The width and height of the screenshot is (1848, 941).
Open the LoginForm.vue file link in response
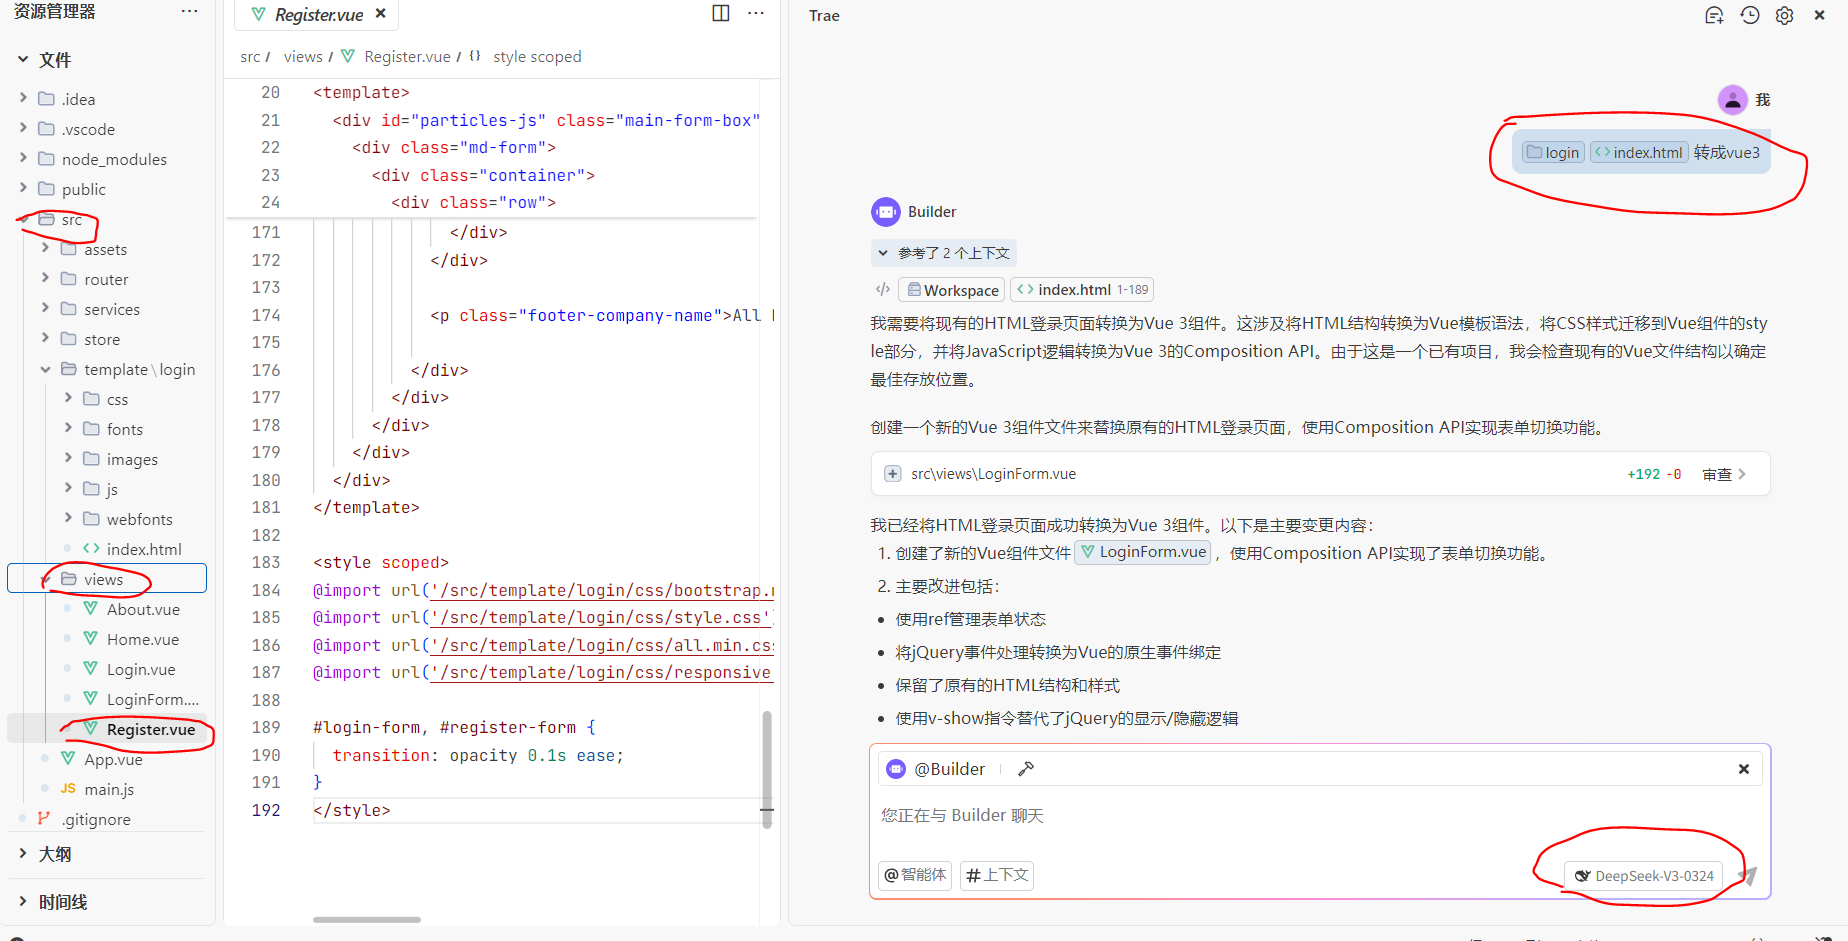pyautogui.click(x=1142, y=552)
